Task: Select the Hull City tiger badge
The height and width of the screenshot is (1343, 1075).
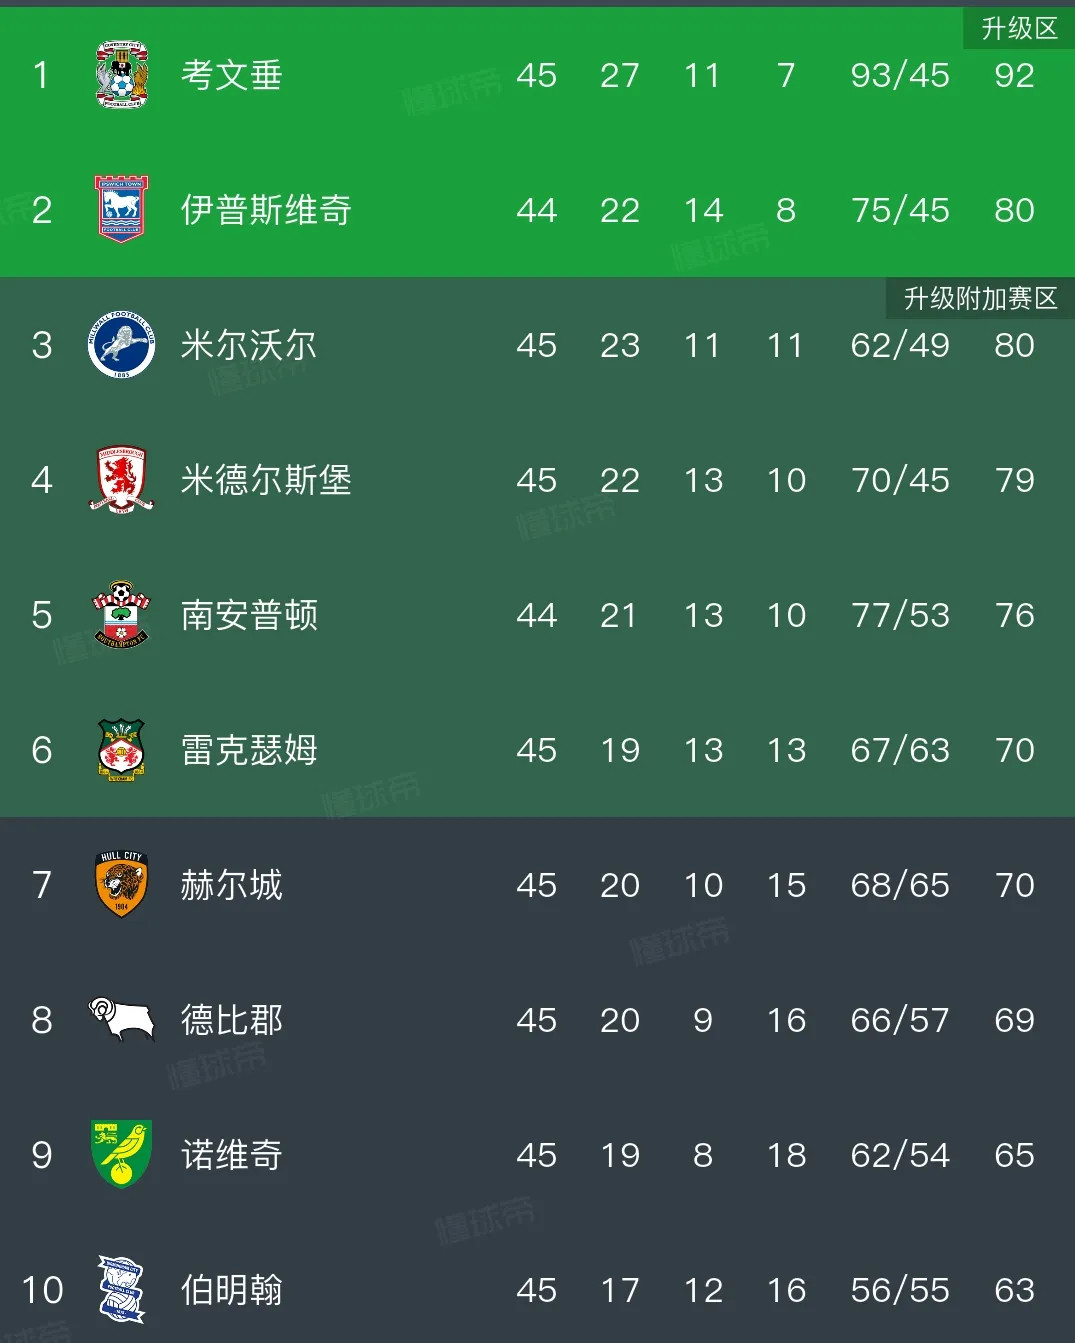Action: 121,885
